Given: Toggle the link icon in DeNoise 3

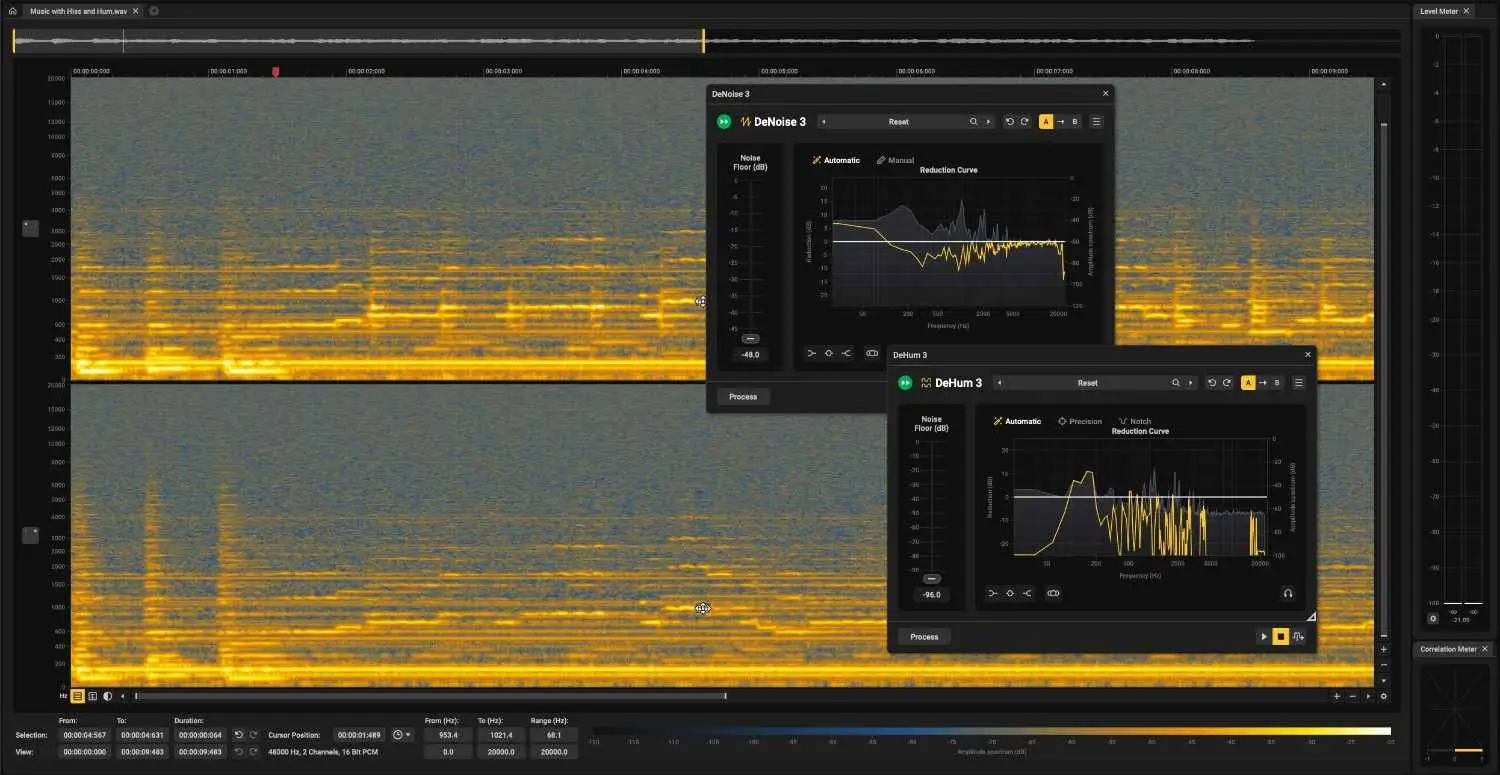Looking at the screenshot, I should [872, 353].
